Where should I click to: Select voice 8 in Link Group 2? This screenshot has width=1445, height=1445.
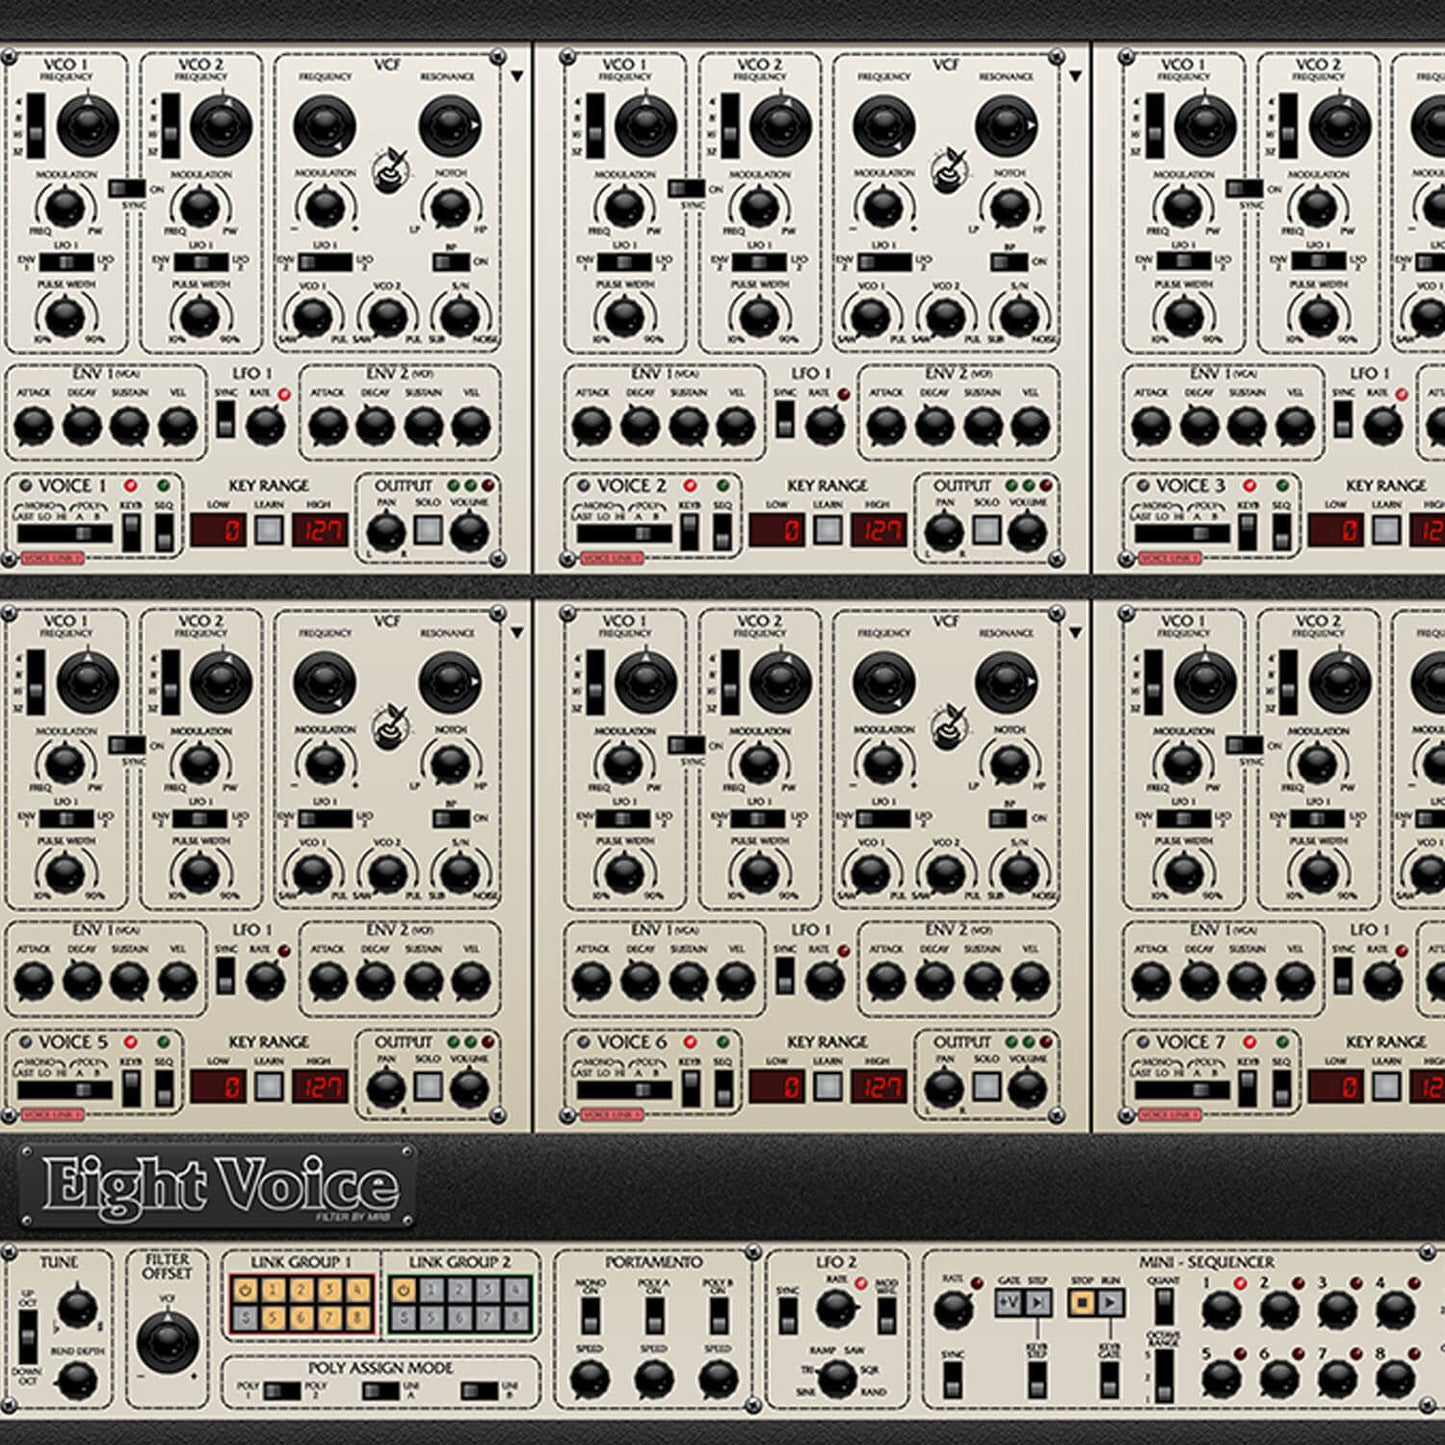pyautogui.click(x=516, y=1318)
